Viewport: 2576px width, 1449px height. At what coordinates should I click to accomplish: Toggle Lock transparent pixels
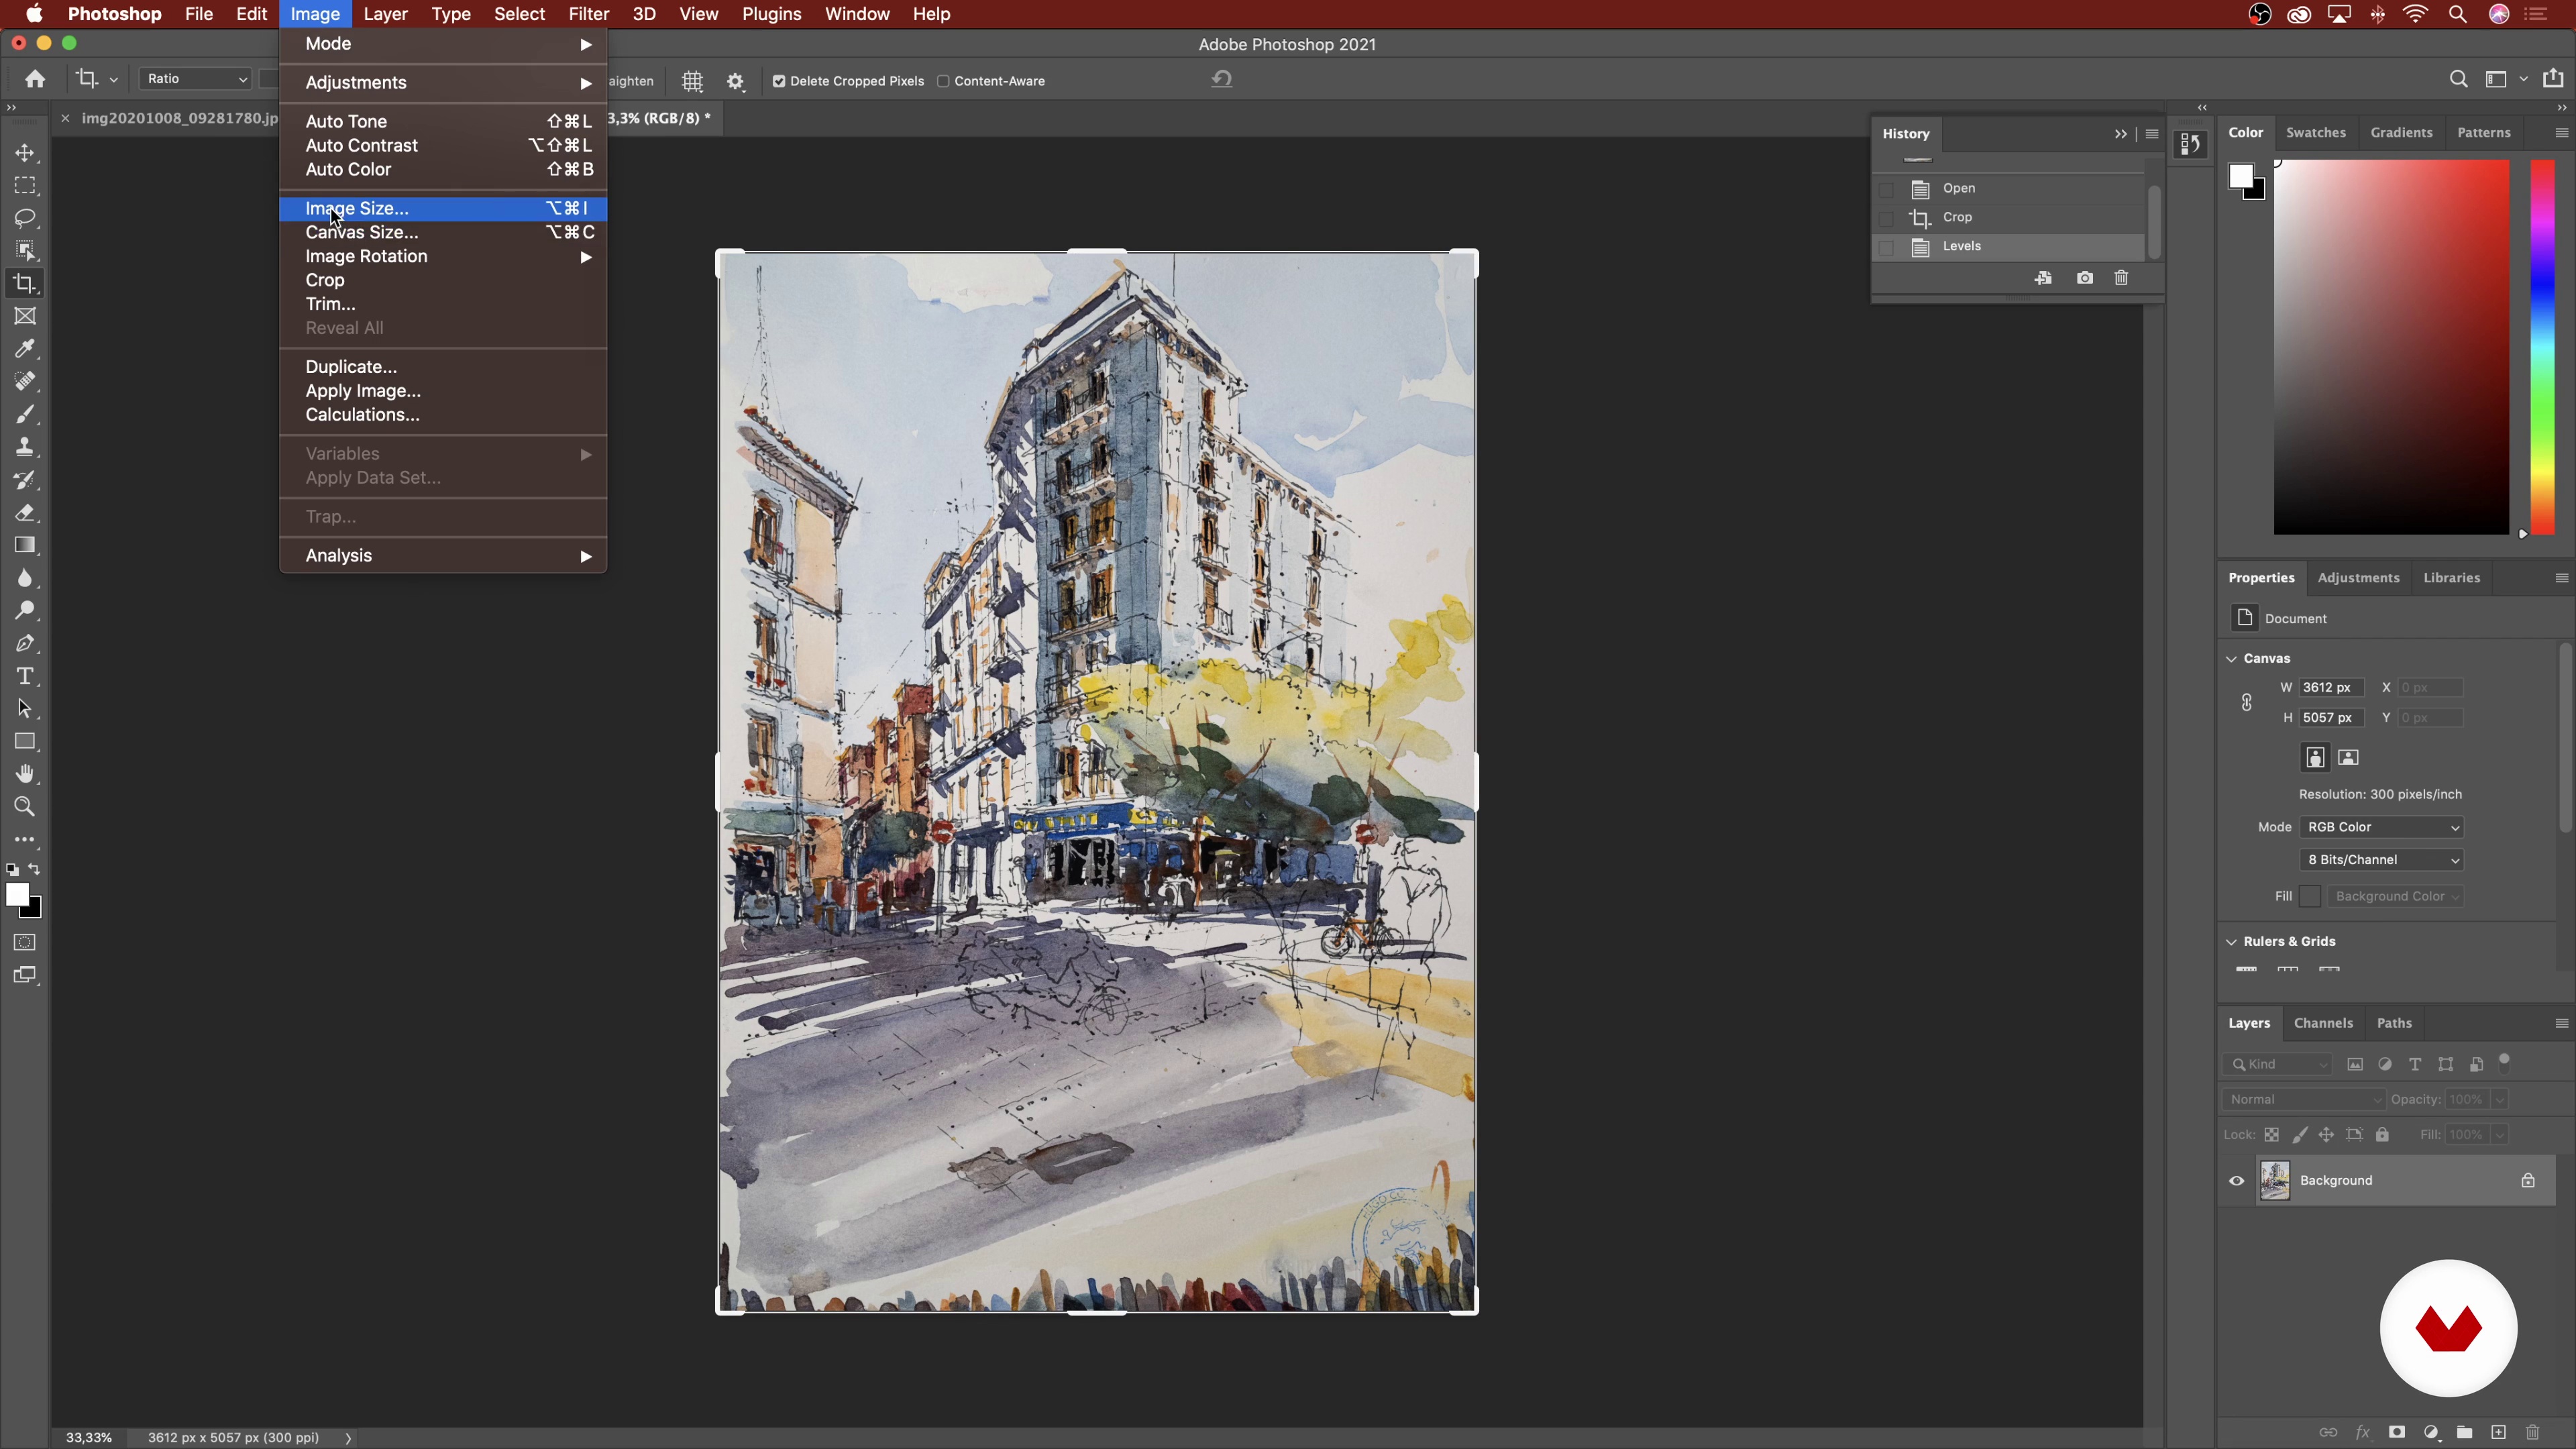pyautogui.click(x=2272, y=1135)
